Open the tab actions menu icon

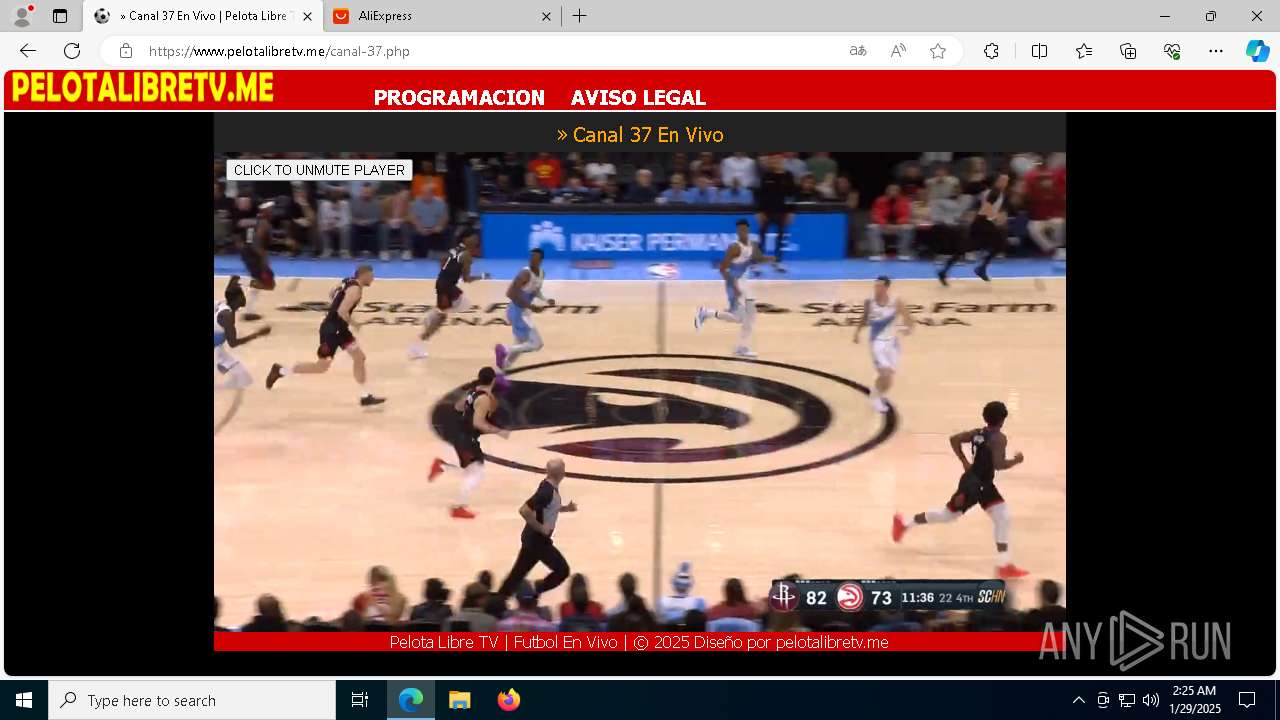pyautogui.click(x=60, y=16)
